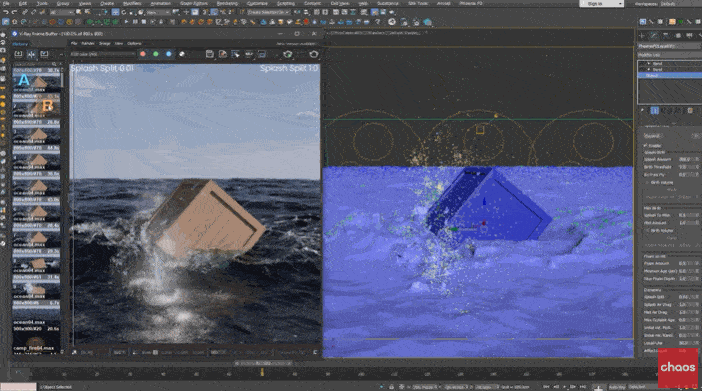Toggle Birth Volume checkbox under Birth Threshold
702x391 pixels.
pyautogui.click(x=646, y=183)
